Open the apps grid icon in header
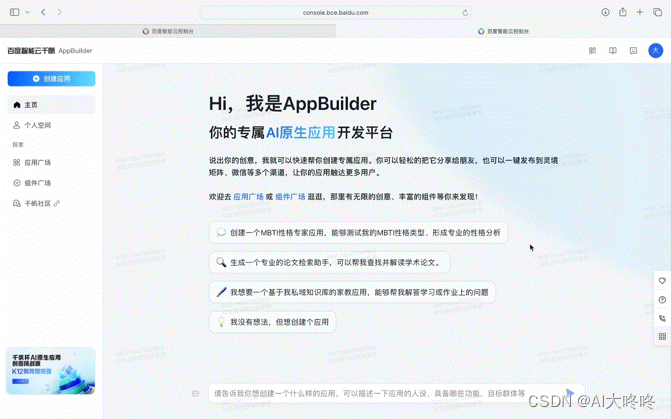 tap(592, 51)
